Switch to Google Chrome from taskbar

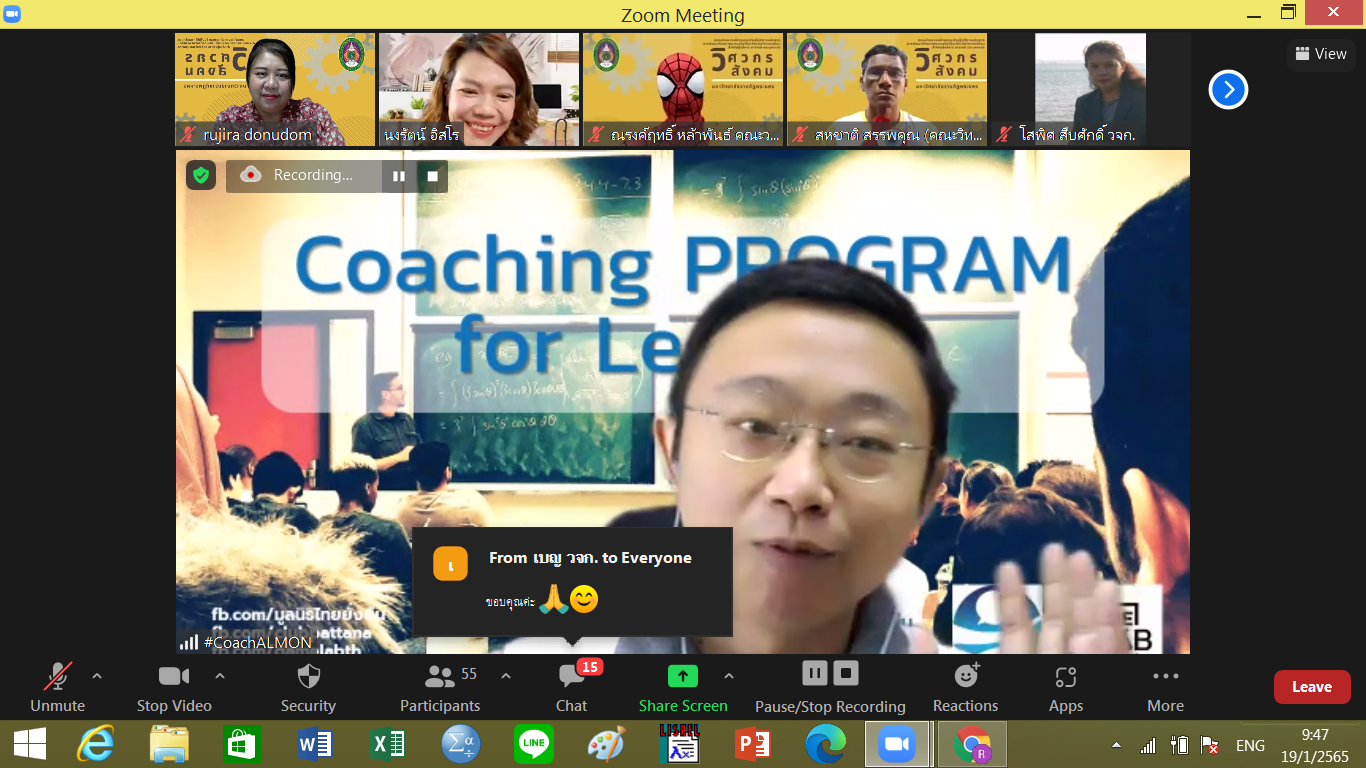click(971, 745)
